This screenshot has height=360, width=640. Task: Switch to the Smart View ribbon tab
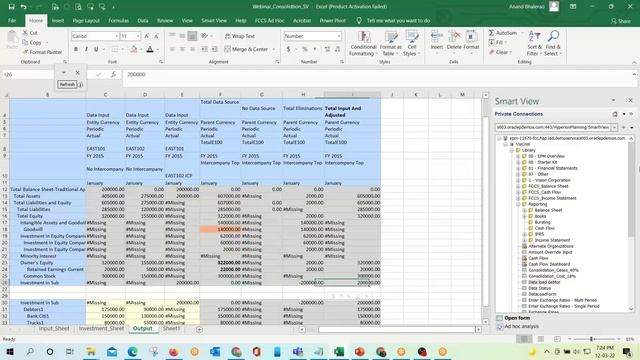click(x=214, y=20)
